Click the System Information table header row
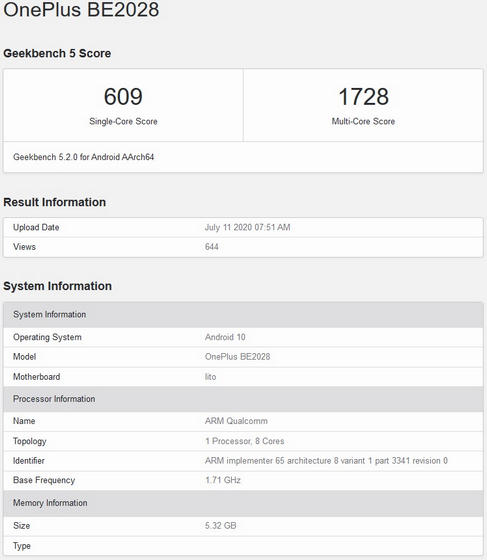Screen dimensions: 487x560 coord(243,315)
